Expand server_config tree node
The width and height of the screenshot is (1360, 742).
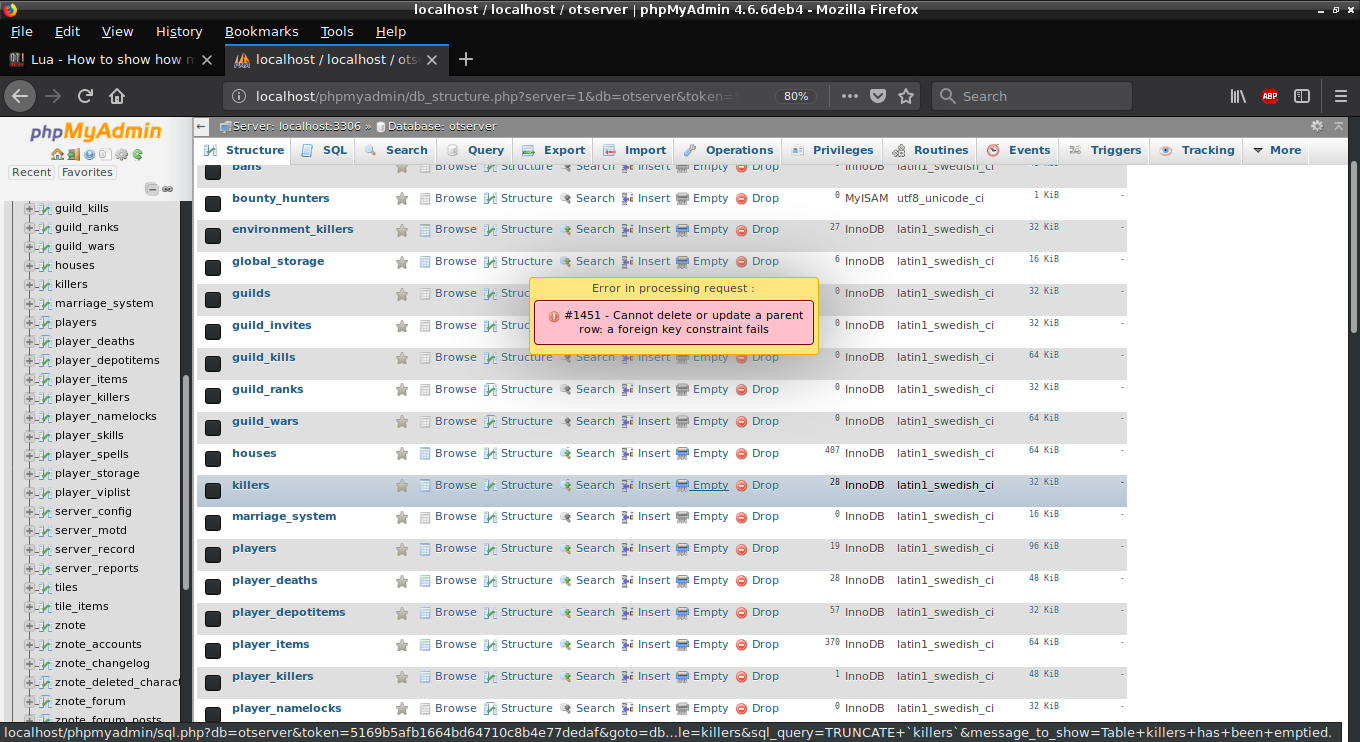point(29,511)
